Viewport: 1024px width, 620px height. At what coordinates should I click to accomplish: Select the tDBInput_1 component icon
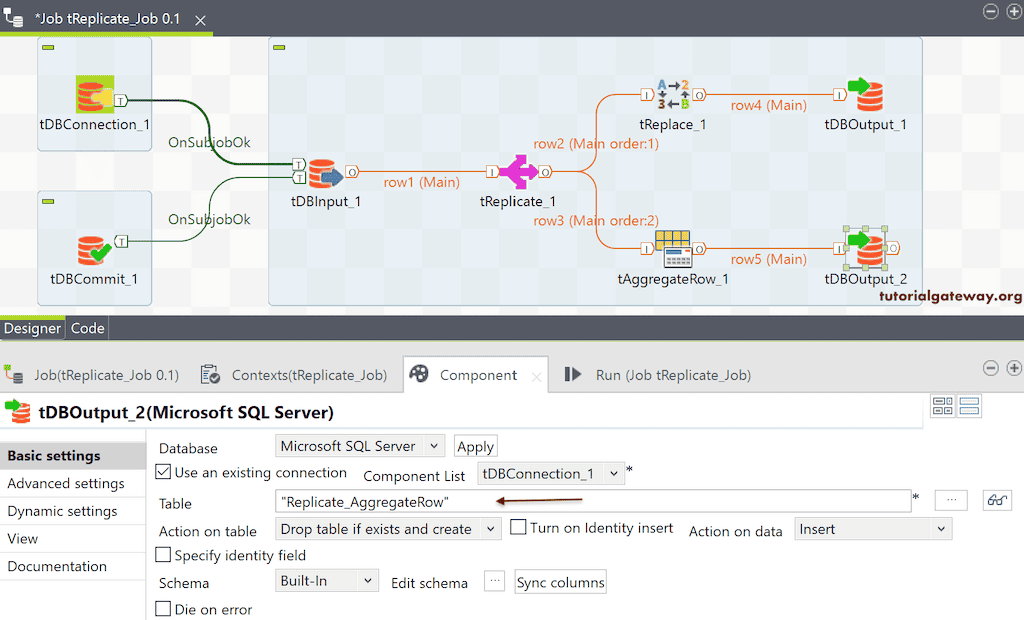pos(327,172)
